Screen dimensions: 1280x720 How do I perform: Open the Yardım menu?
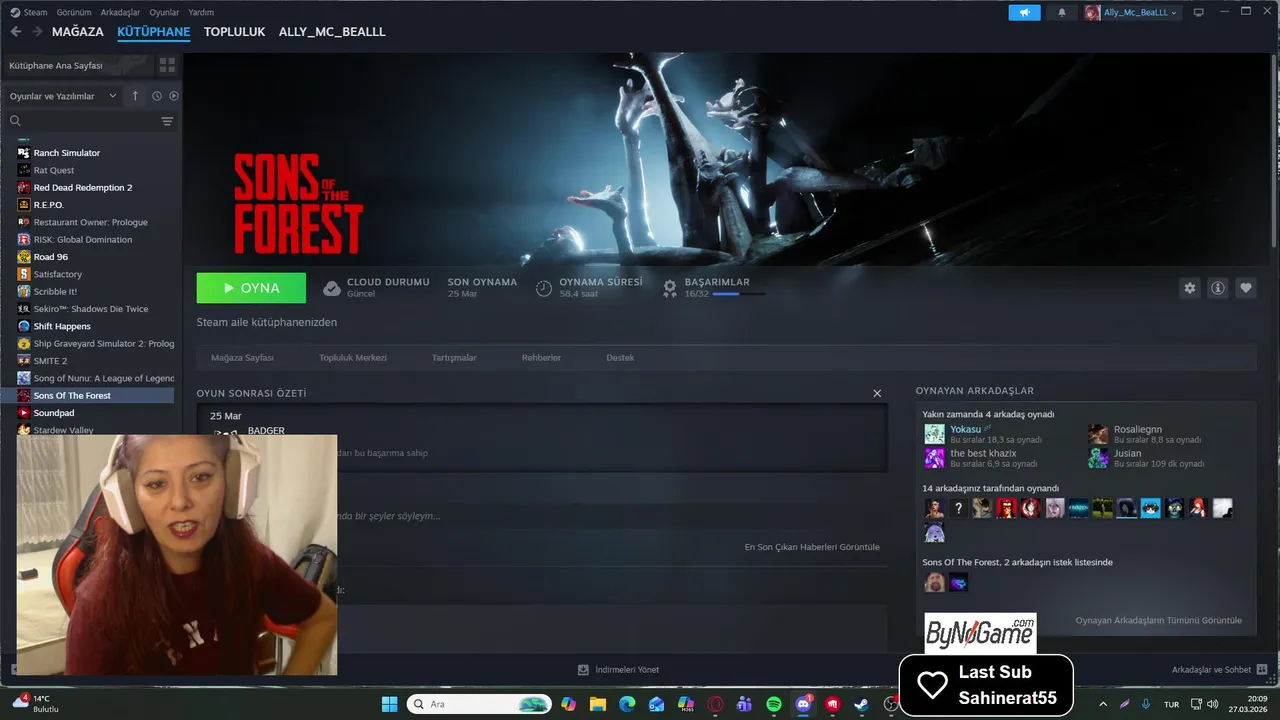coord(201,12)
